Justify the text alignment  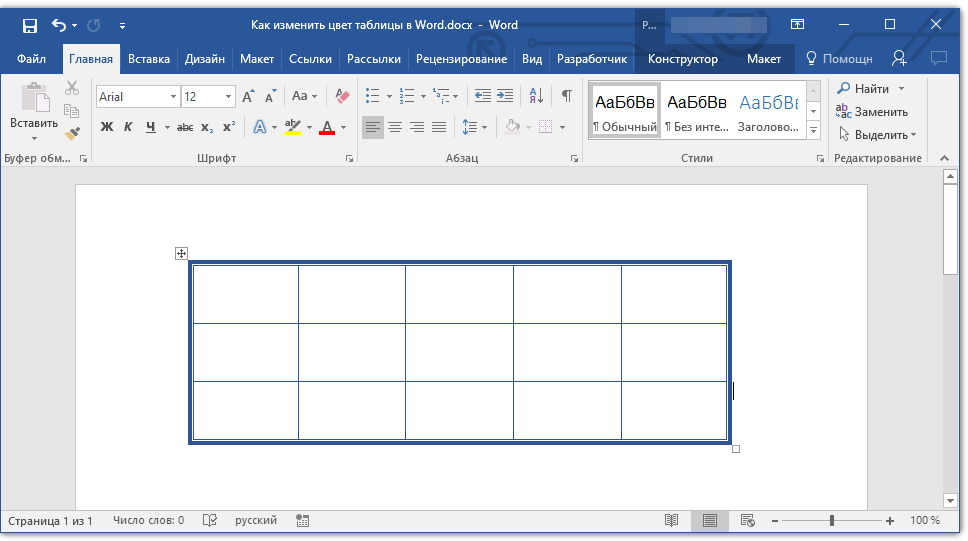(439, 127)
